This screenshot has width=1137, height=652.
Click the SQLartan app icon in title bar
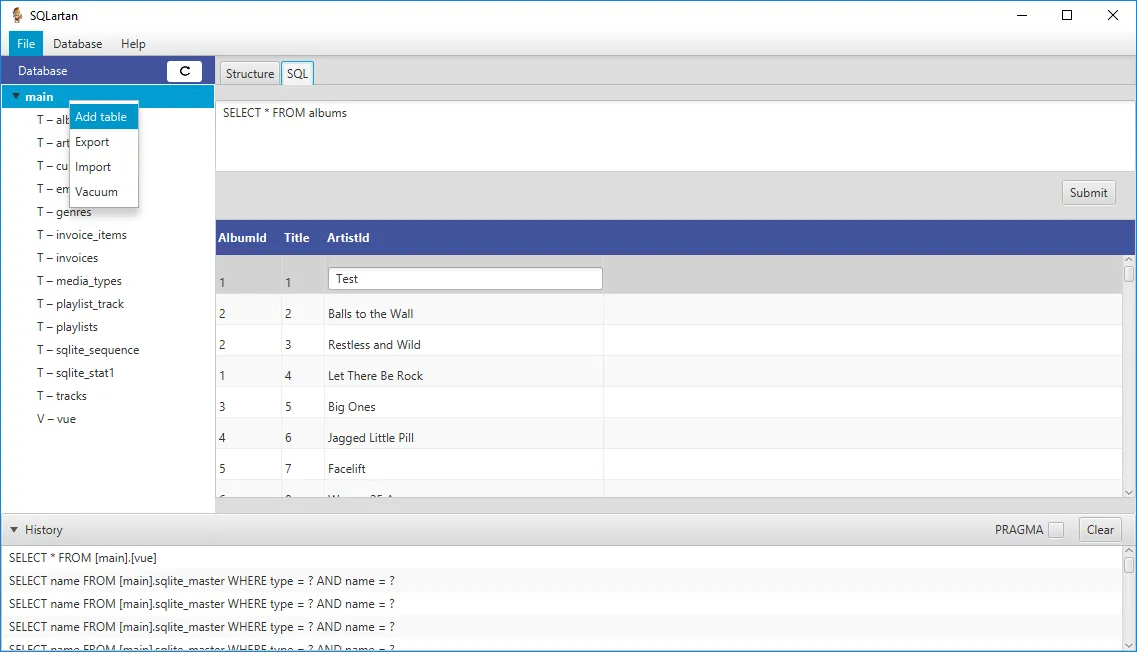point(17,15)
